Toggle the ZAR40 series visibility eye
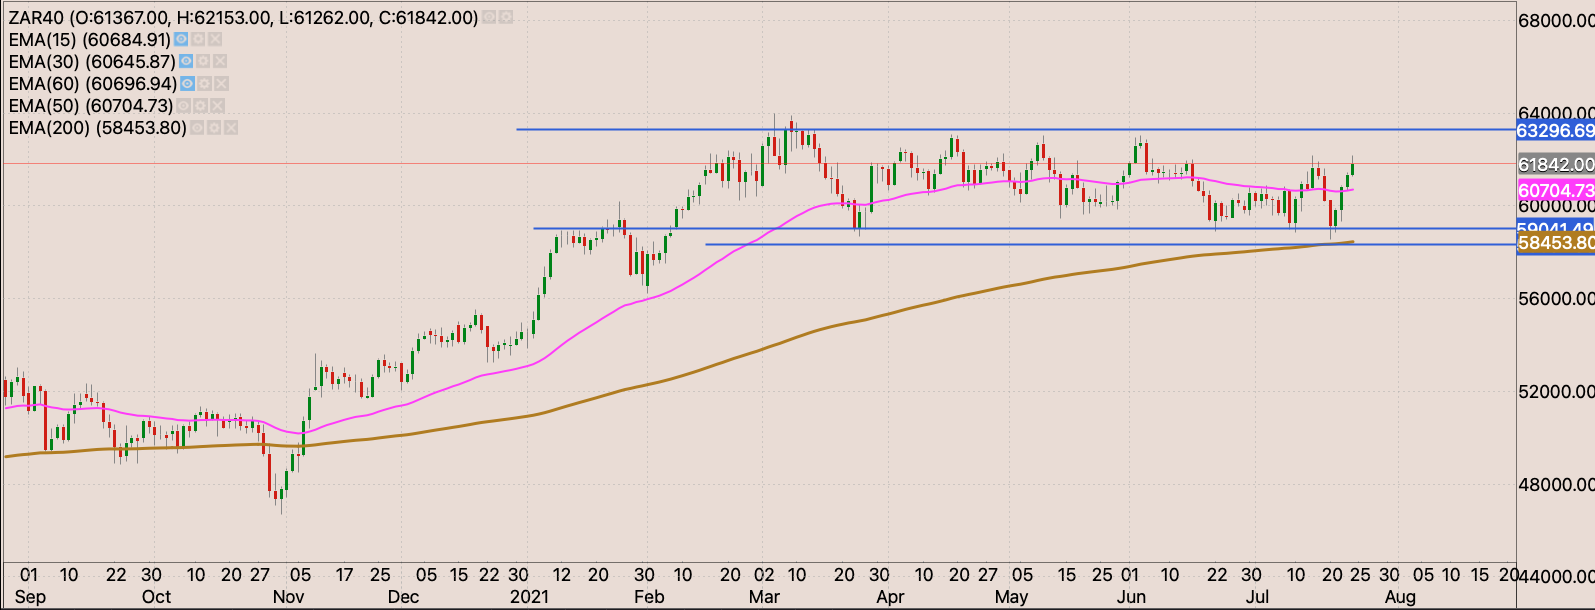This screenshot has height=610, width=1595. [x=489, y=18]
